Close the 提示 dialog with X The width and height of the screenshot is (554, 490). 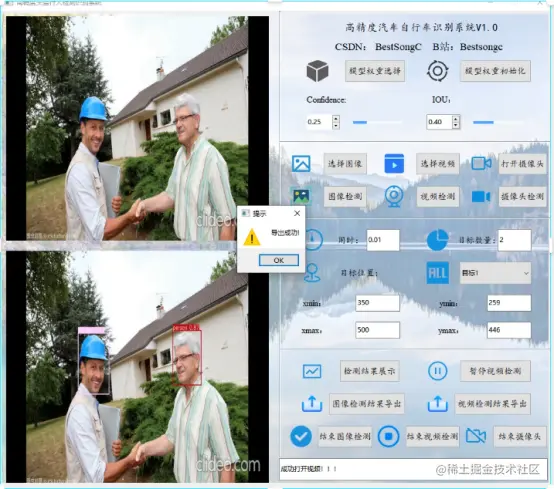tap(297, 213)
